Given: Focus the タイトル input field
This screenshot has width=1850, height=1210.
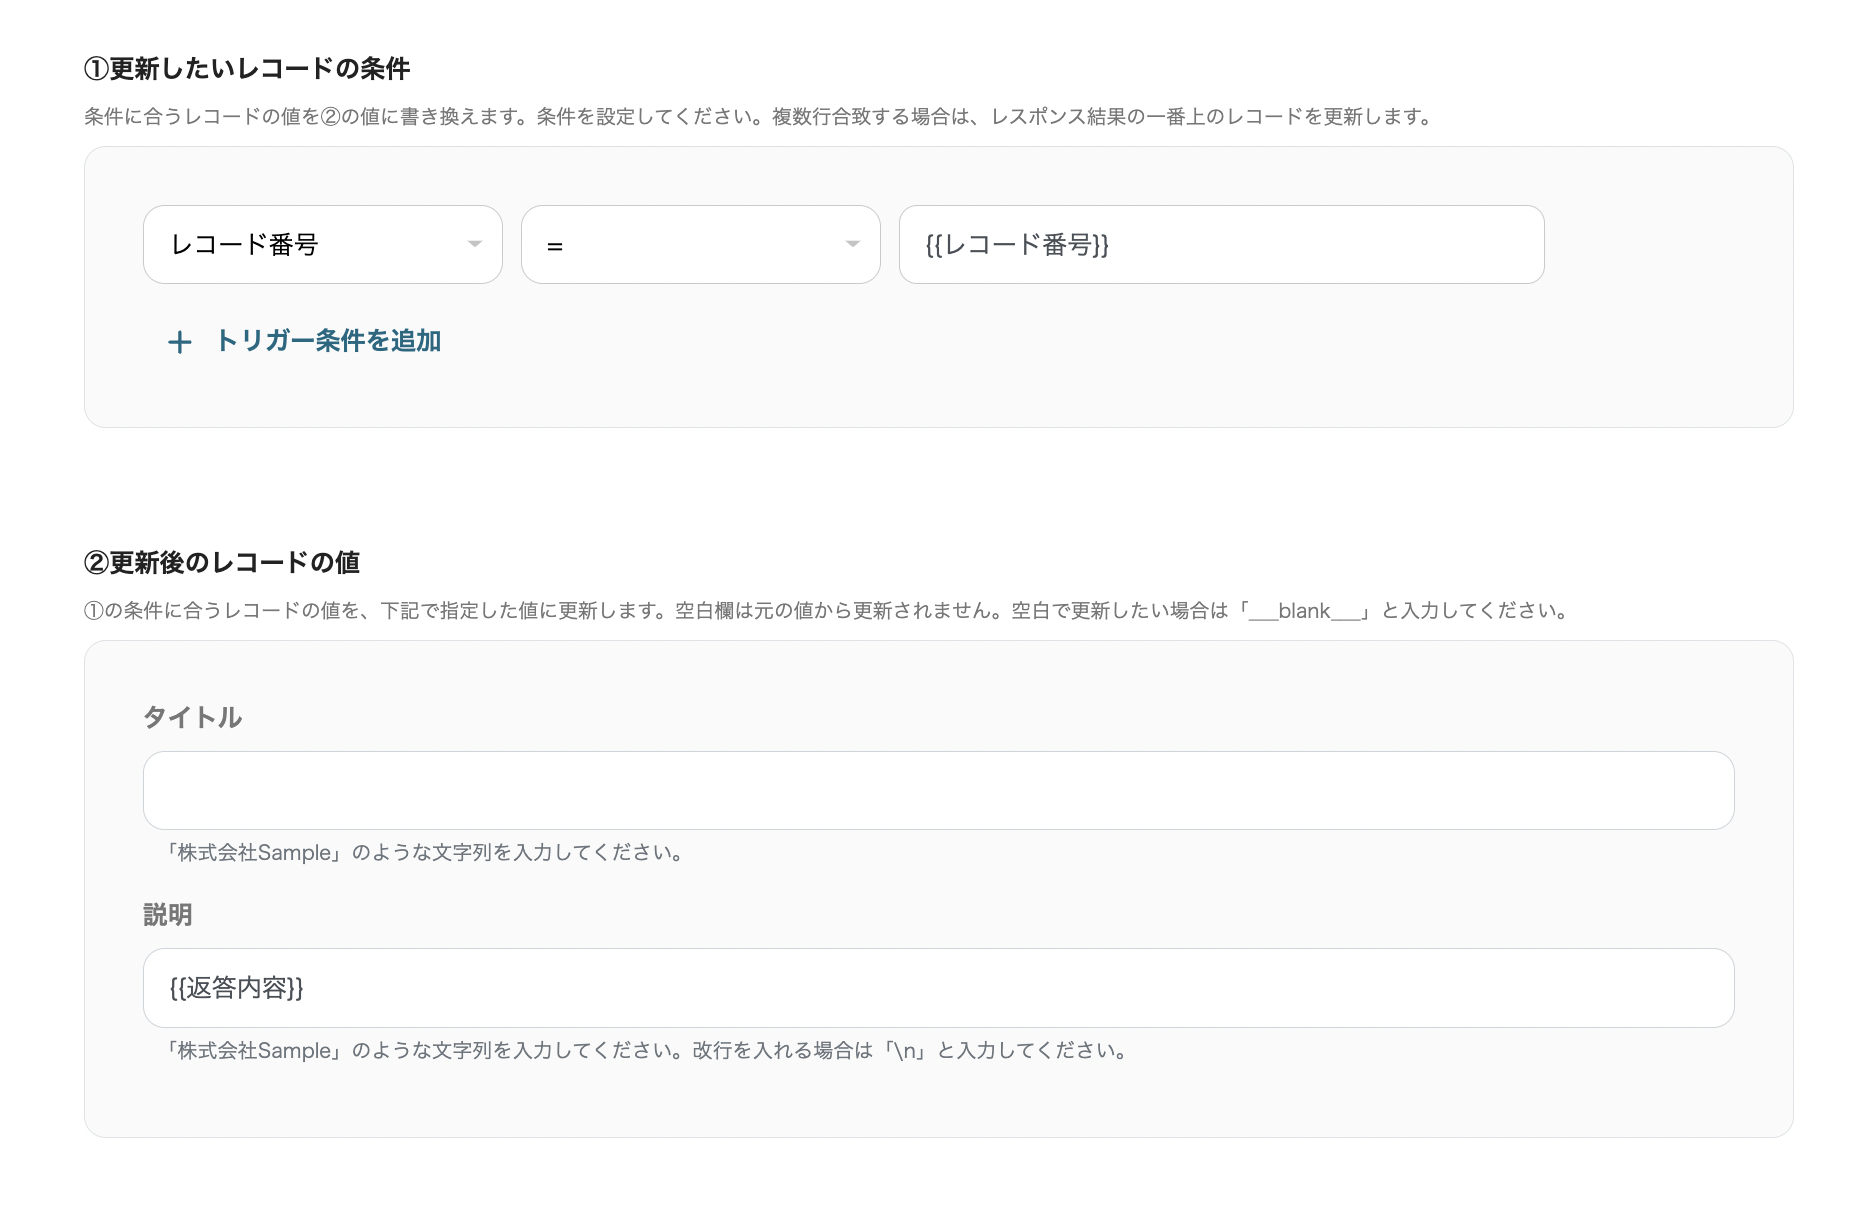Looking at the screenshot, I should pyautogui.click(x=939, y=790).
